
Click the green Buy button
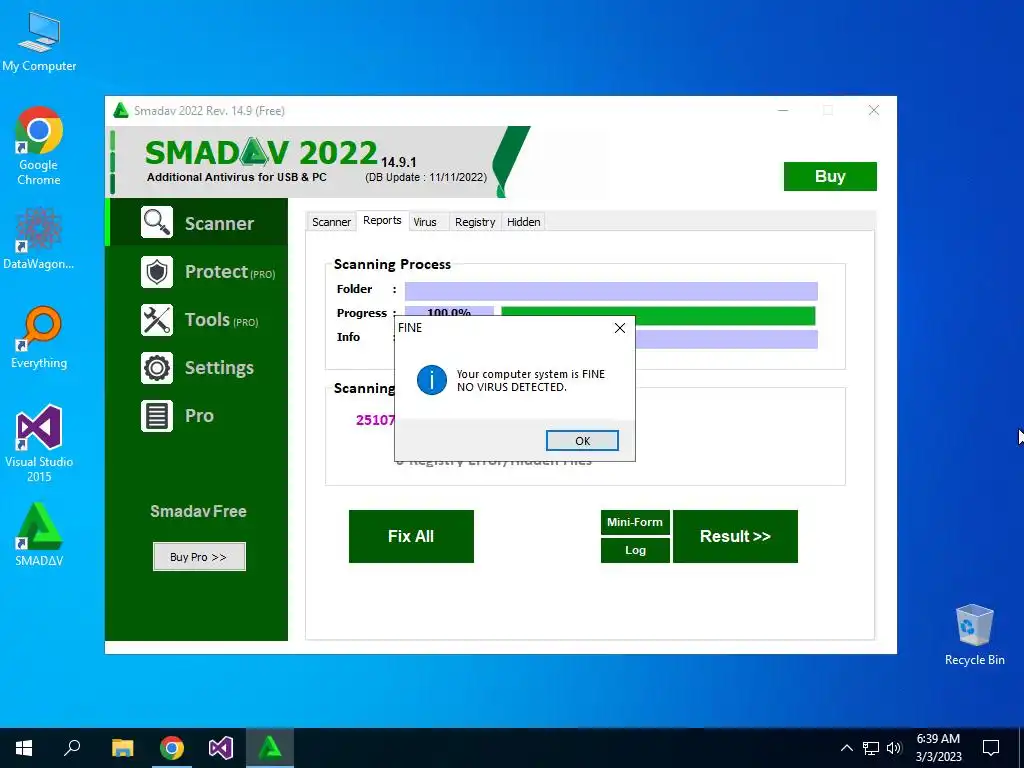pyautogui.click(x=830, y=176)
